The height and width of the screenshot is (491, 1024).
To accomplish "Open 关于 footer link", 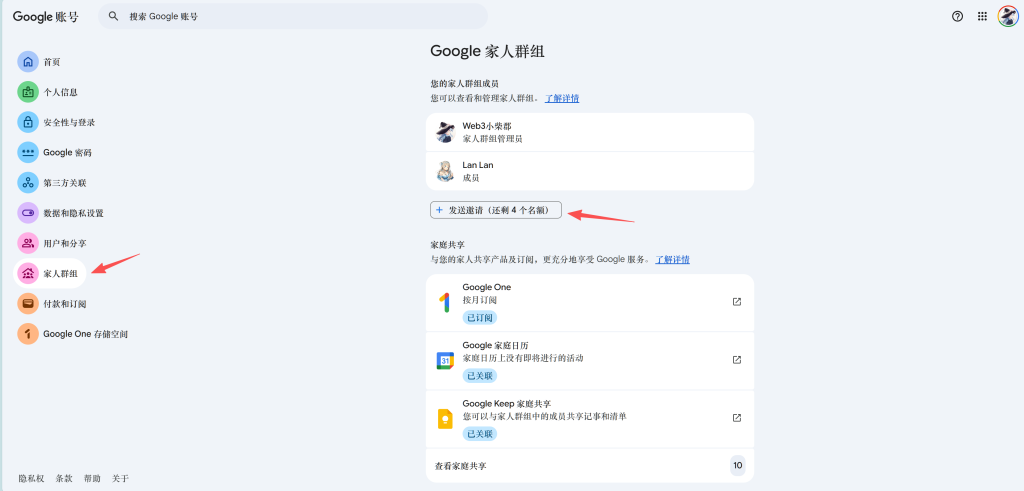I will coord(120,479).
